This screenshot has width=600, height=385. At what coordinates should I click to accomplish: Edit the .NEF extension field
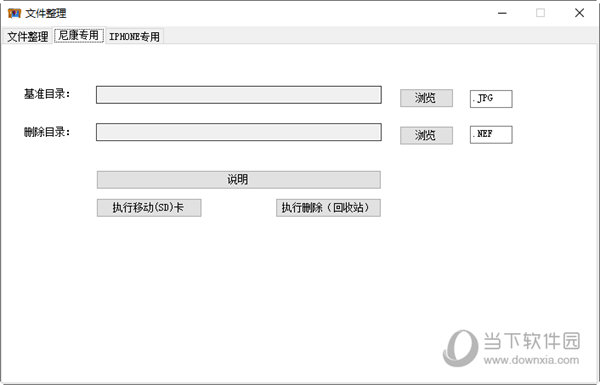[491, 135]
